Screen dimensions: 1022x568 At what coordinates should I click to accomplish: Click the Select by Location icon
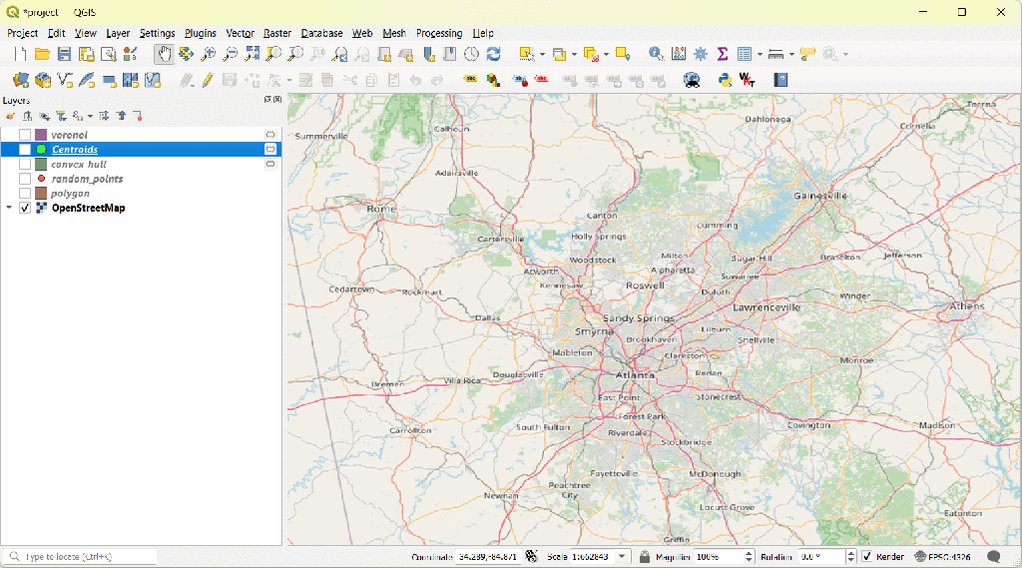click(622, 54)
